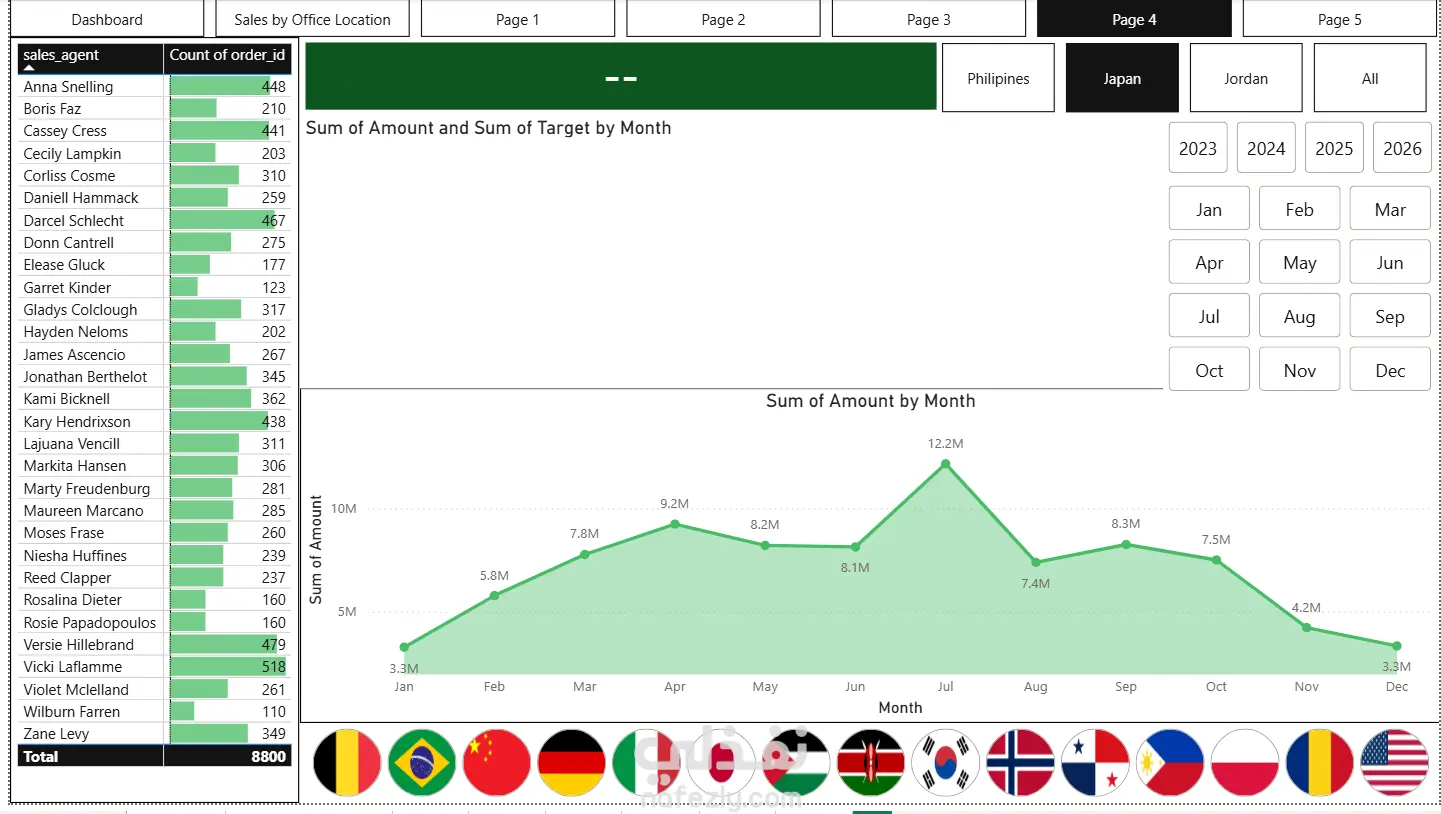
Task: Select the Oct month slicer
Action: 1209,370
